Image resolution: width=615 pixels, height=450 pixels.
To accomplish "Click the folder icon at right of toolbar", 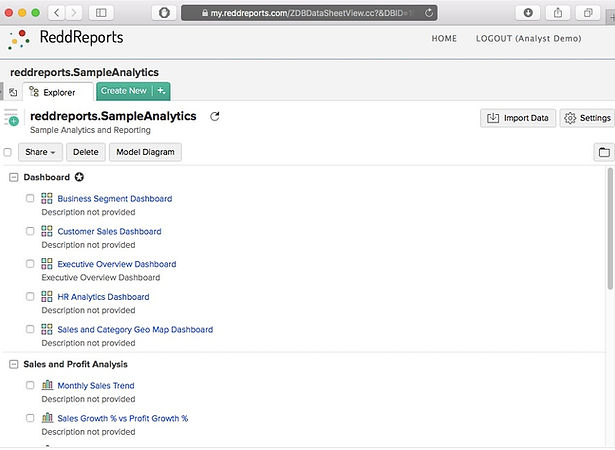I will (x=603, y=152).
